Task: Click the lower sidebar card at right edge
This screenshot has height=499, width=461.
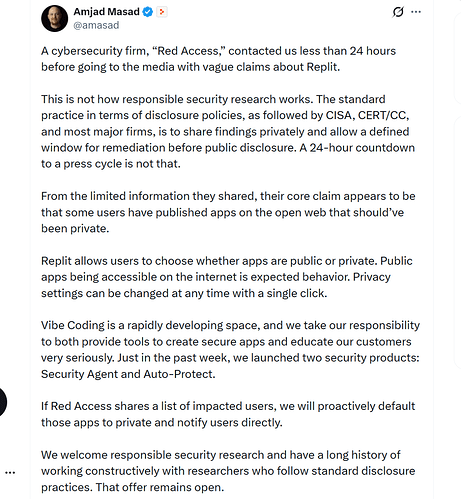Action: click(458, 242)
